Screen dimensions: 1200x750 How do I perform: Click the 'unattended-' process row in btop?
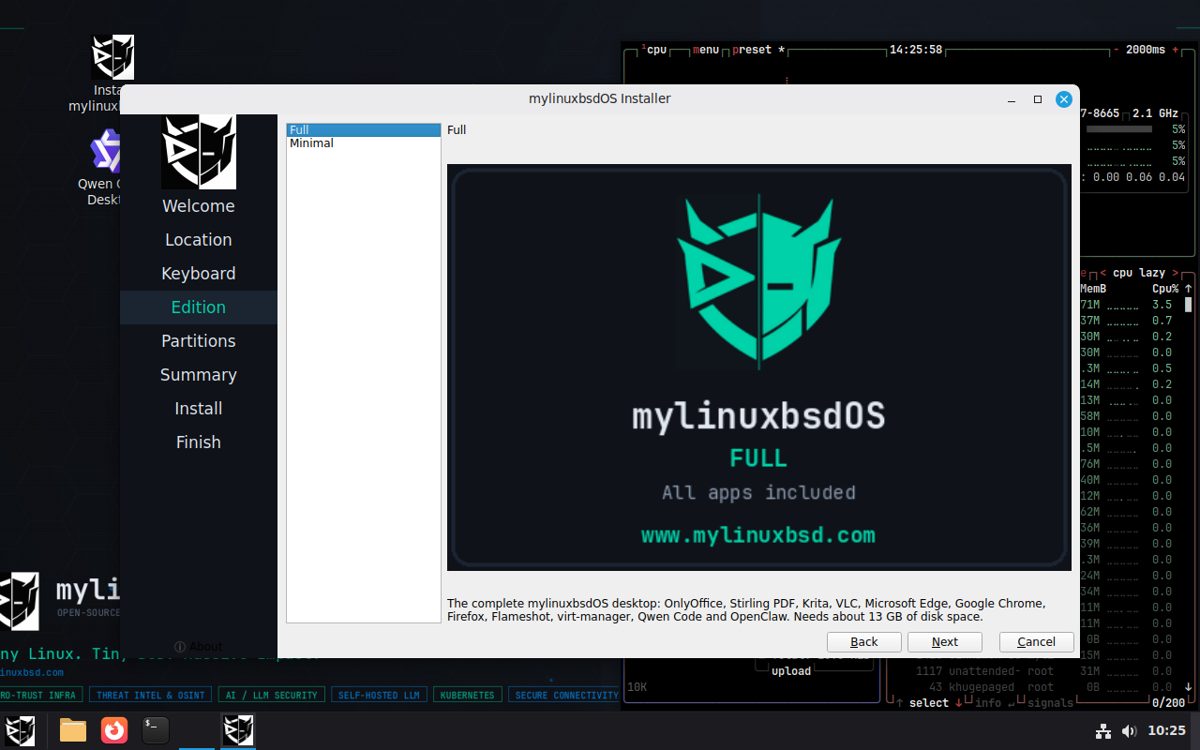pos(1034,671)
